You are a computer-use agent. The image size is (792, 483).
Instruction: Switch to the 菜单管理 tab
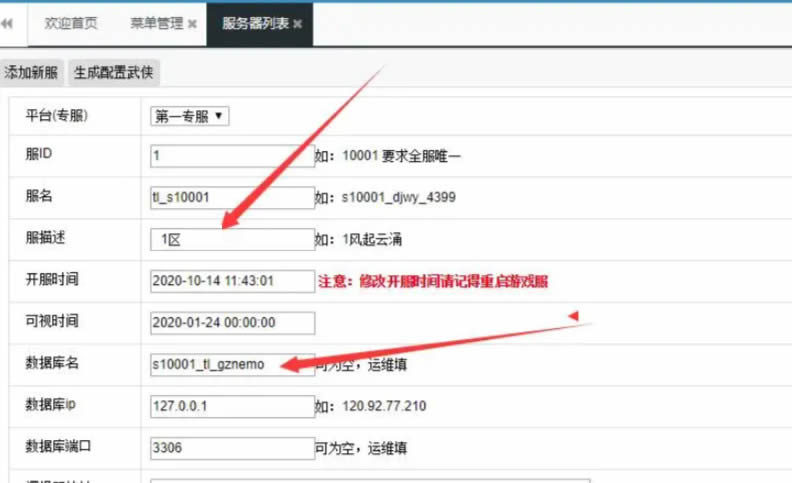click(157, 23)
